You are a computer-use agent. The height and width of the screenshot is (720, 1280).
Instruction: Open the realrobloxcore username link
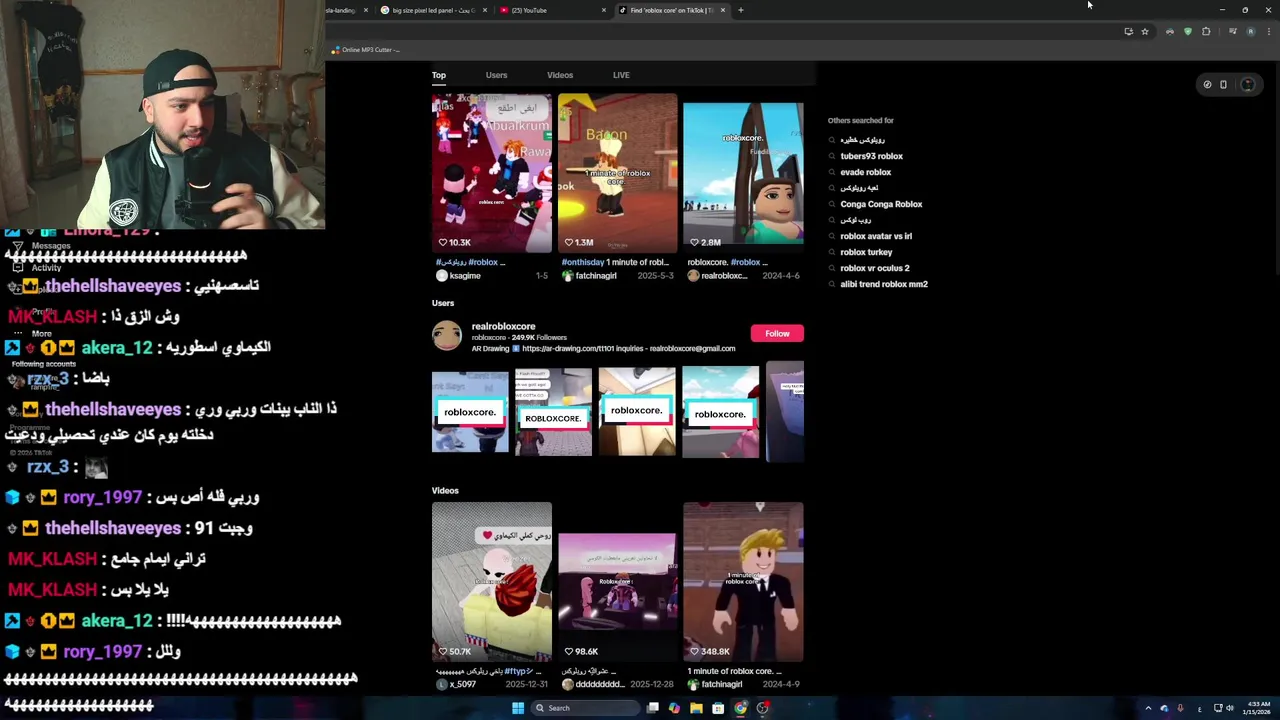point(503,326)
